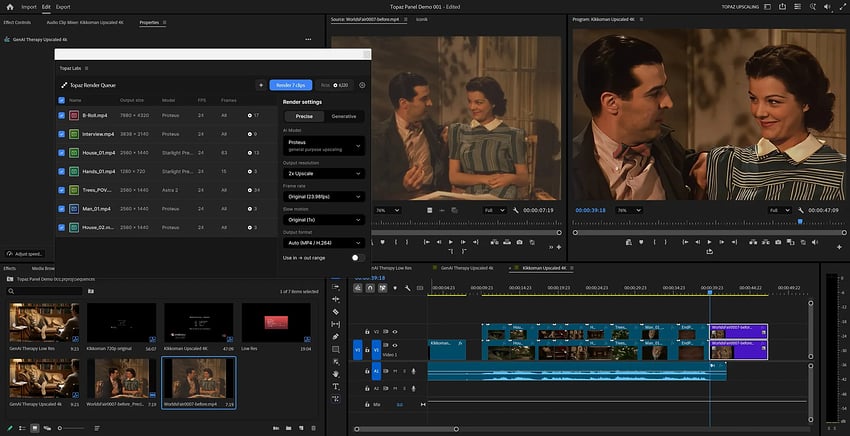Play the Source monitor clip
The width and height of the screenshot is (850, 436).
450,242
